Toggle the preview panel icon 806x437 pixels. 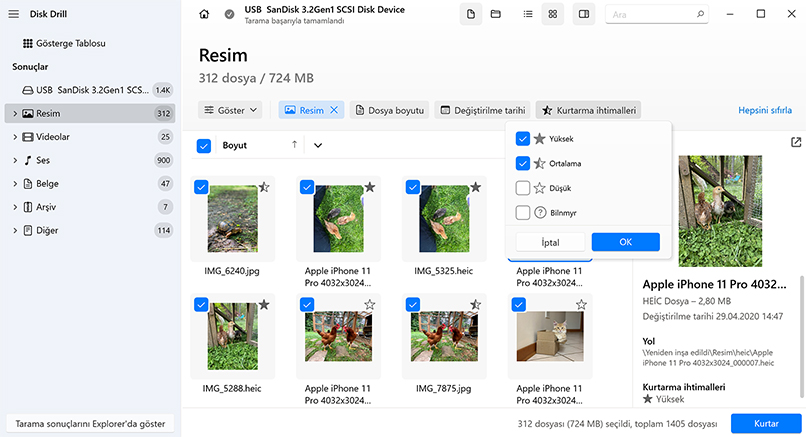coord(585,14)
